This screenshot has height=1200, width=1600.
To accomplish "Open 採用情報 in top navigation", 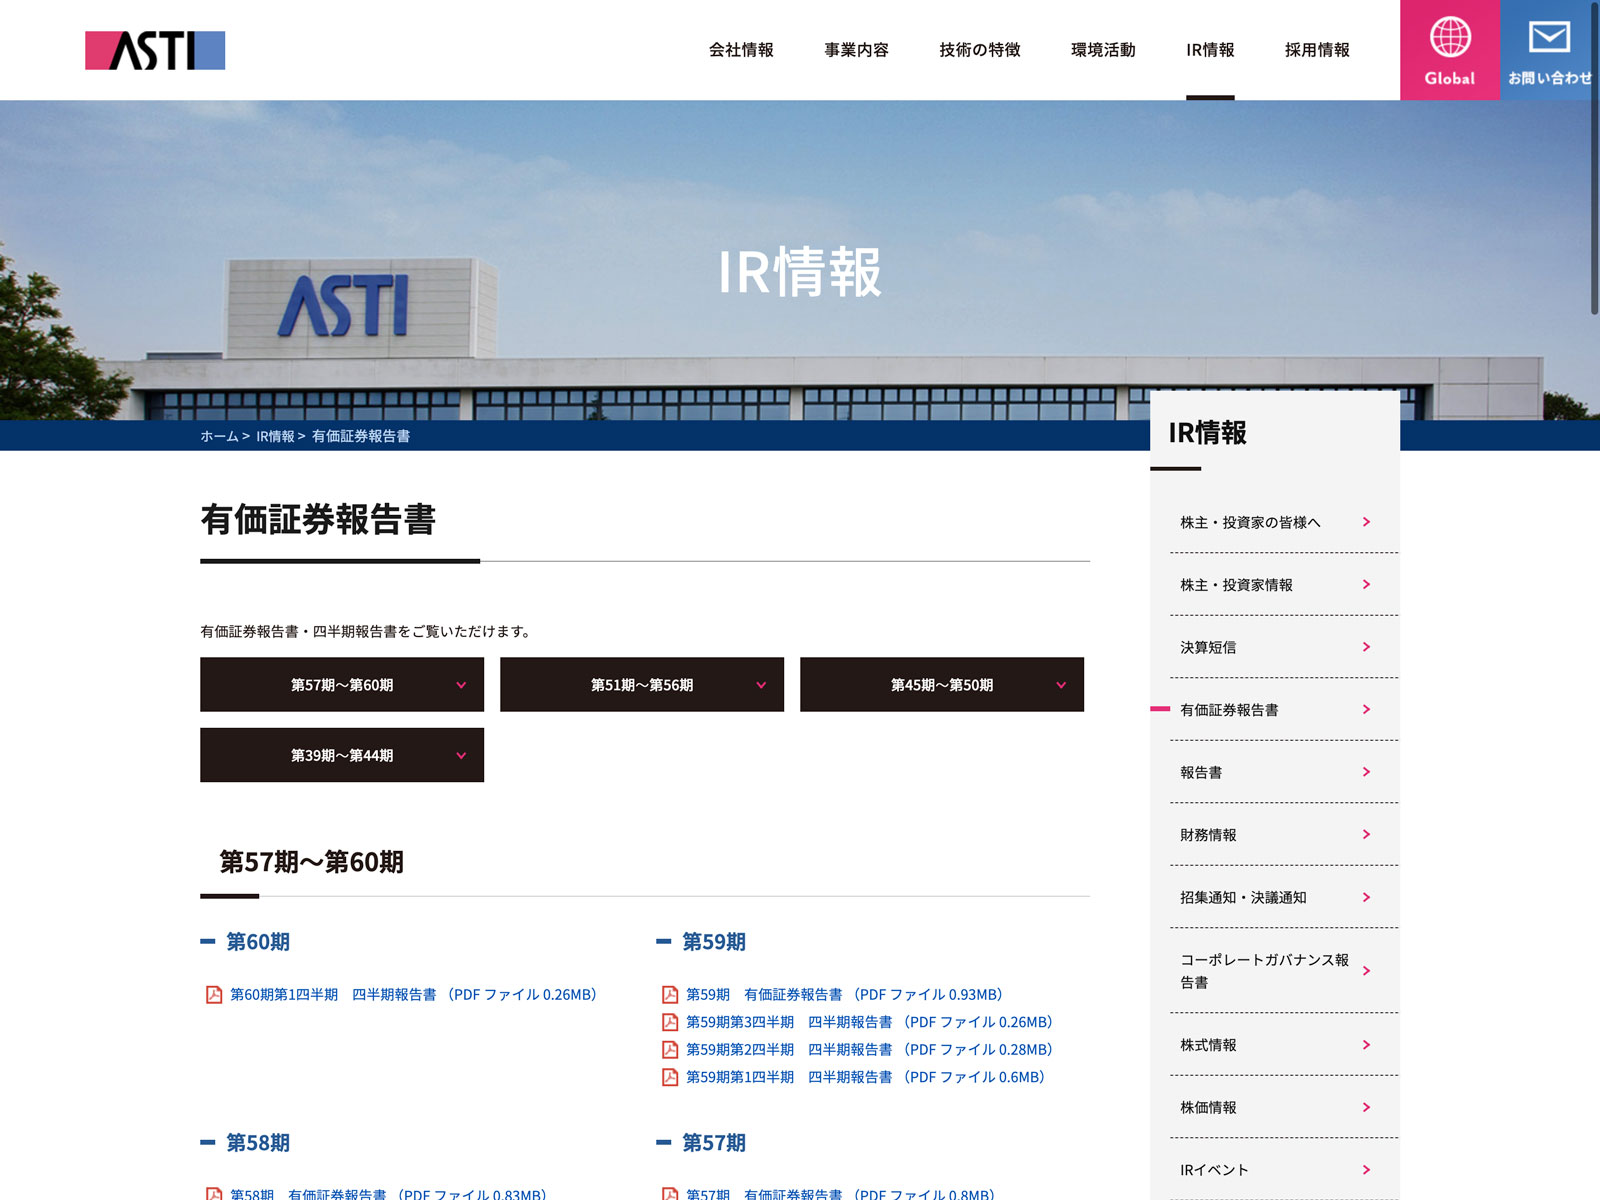I will tap(1317, 50).
